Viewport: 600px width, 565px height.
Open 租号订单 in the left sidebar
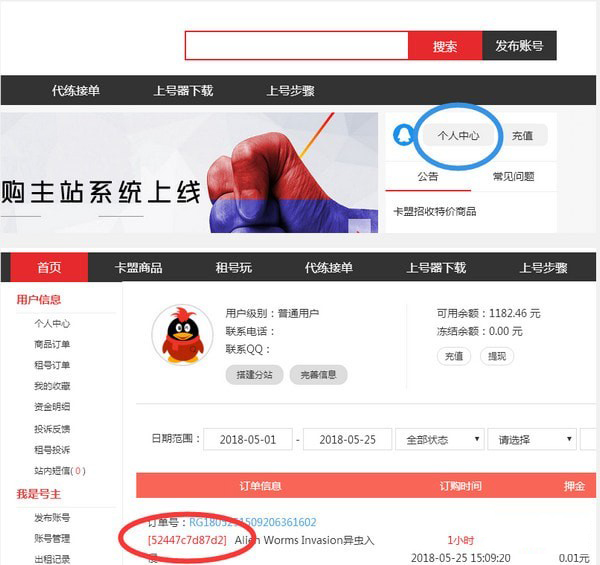tap(52, 365)
